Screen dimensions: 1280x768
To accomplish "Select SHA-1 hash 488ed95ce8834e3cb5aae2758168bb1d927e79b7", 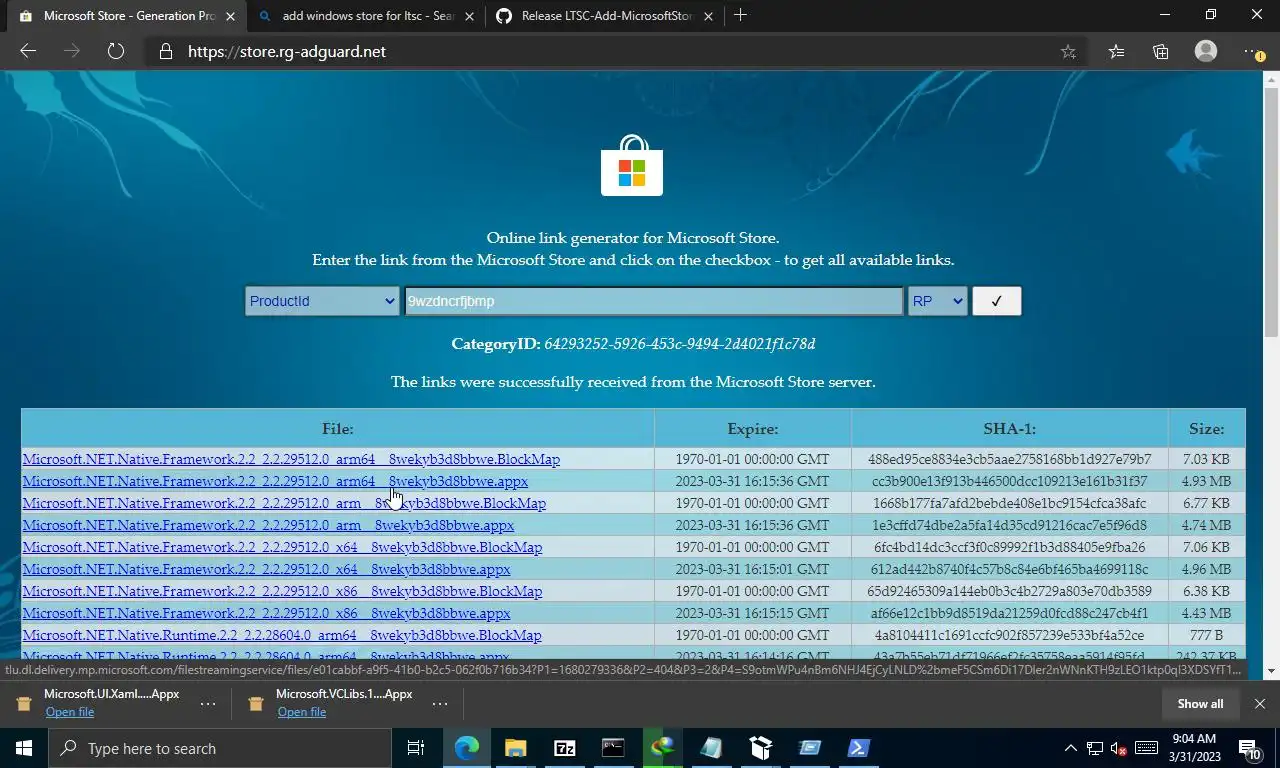I will [x=1009, y=459].
